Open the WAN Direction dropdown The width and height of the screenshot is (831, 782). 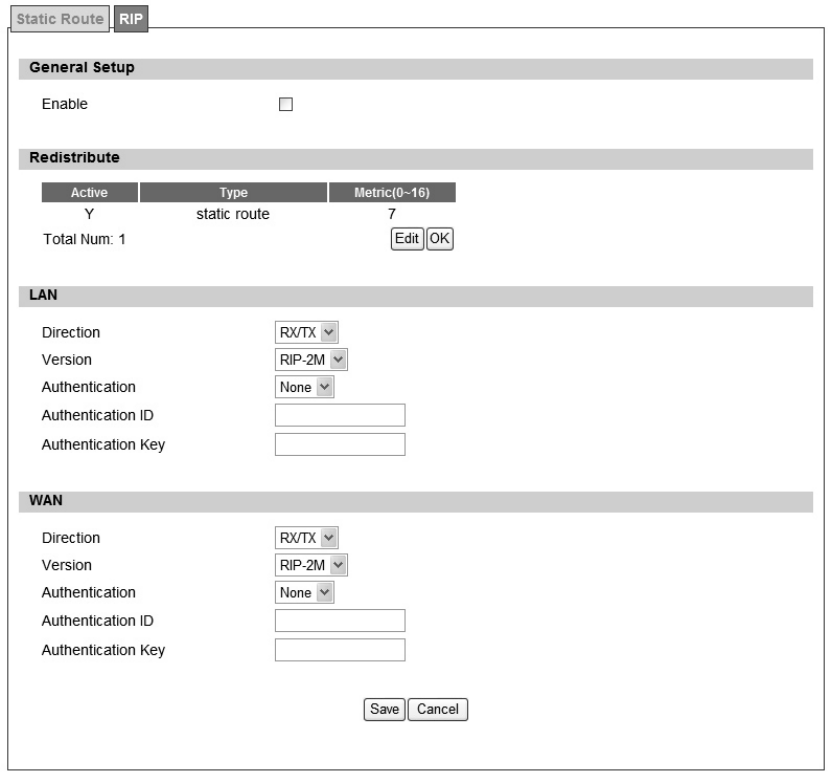click(306, 538)
